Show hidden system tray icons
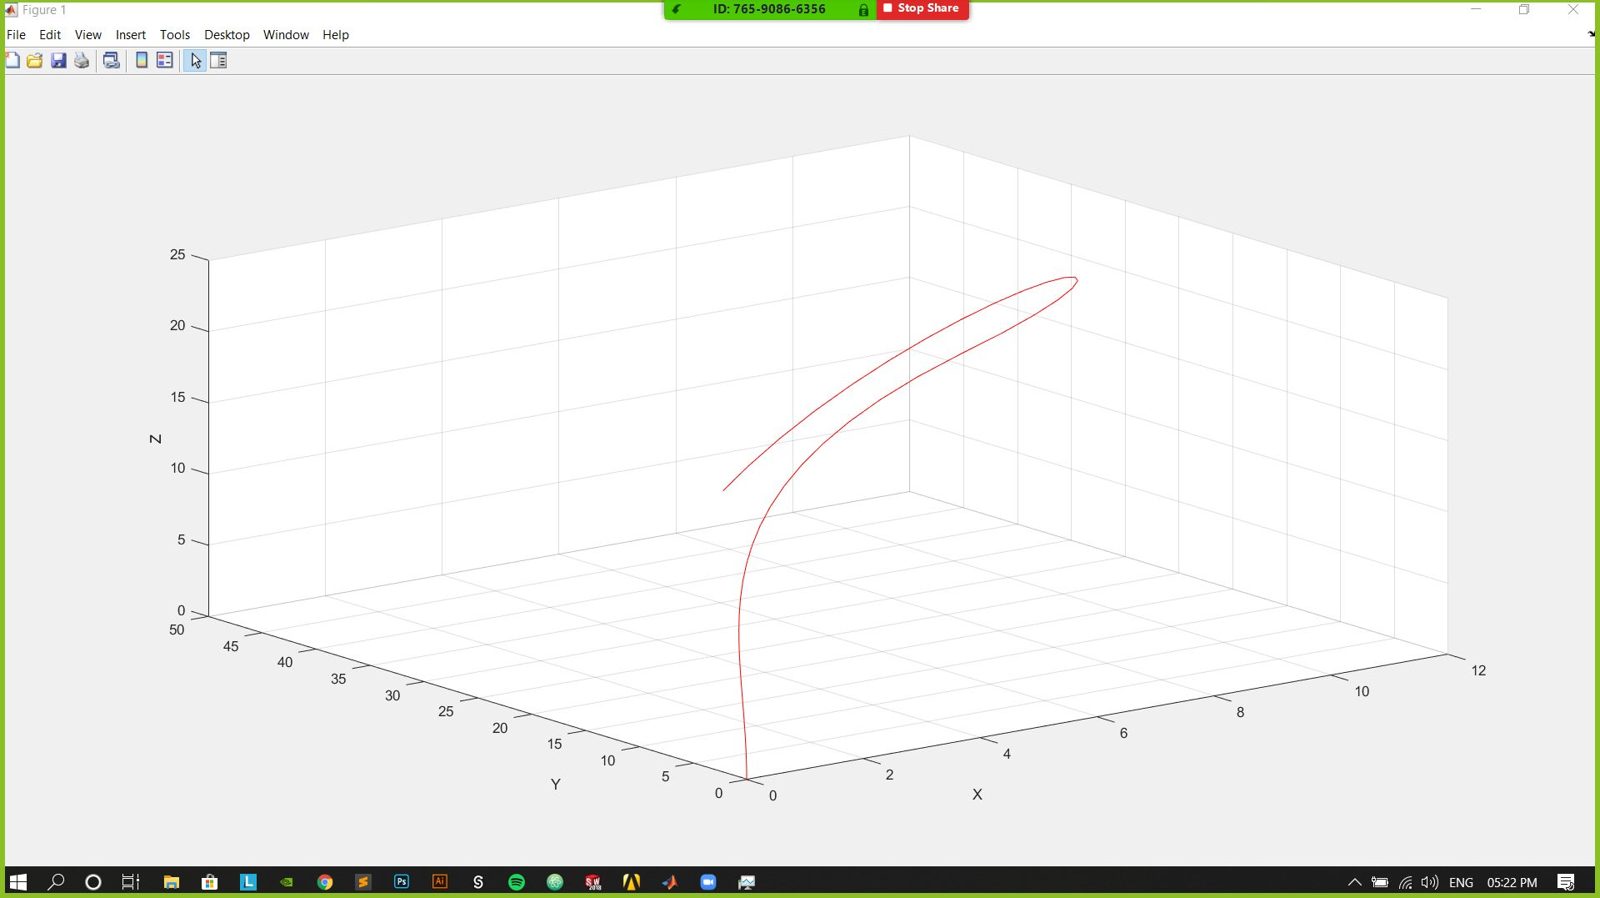The height and width of the screenshot is (898, 1600). point(1355,882)
